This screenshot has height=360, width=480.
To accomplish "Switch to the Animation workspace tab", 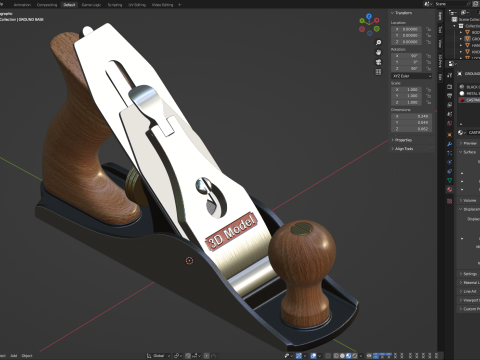I will point(22,5).
